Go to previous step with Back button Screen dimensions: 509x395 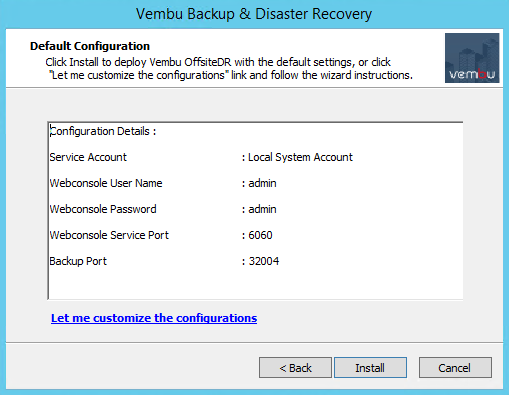pyautogui.click(x=295, y=368)
